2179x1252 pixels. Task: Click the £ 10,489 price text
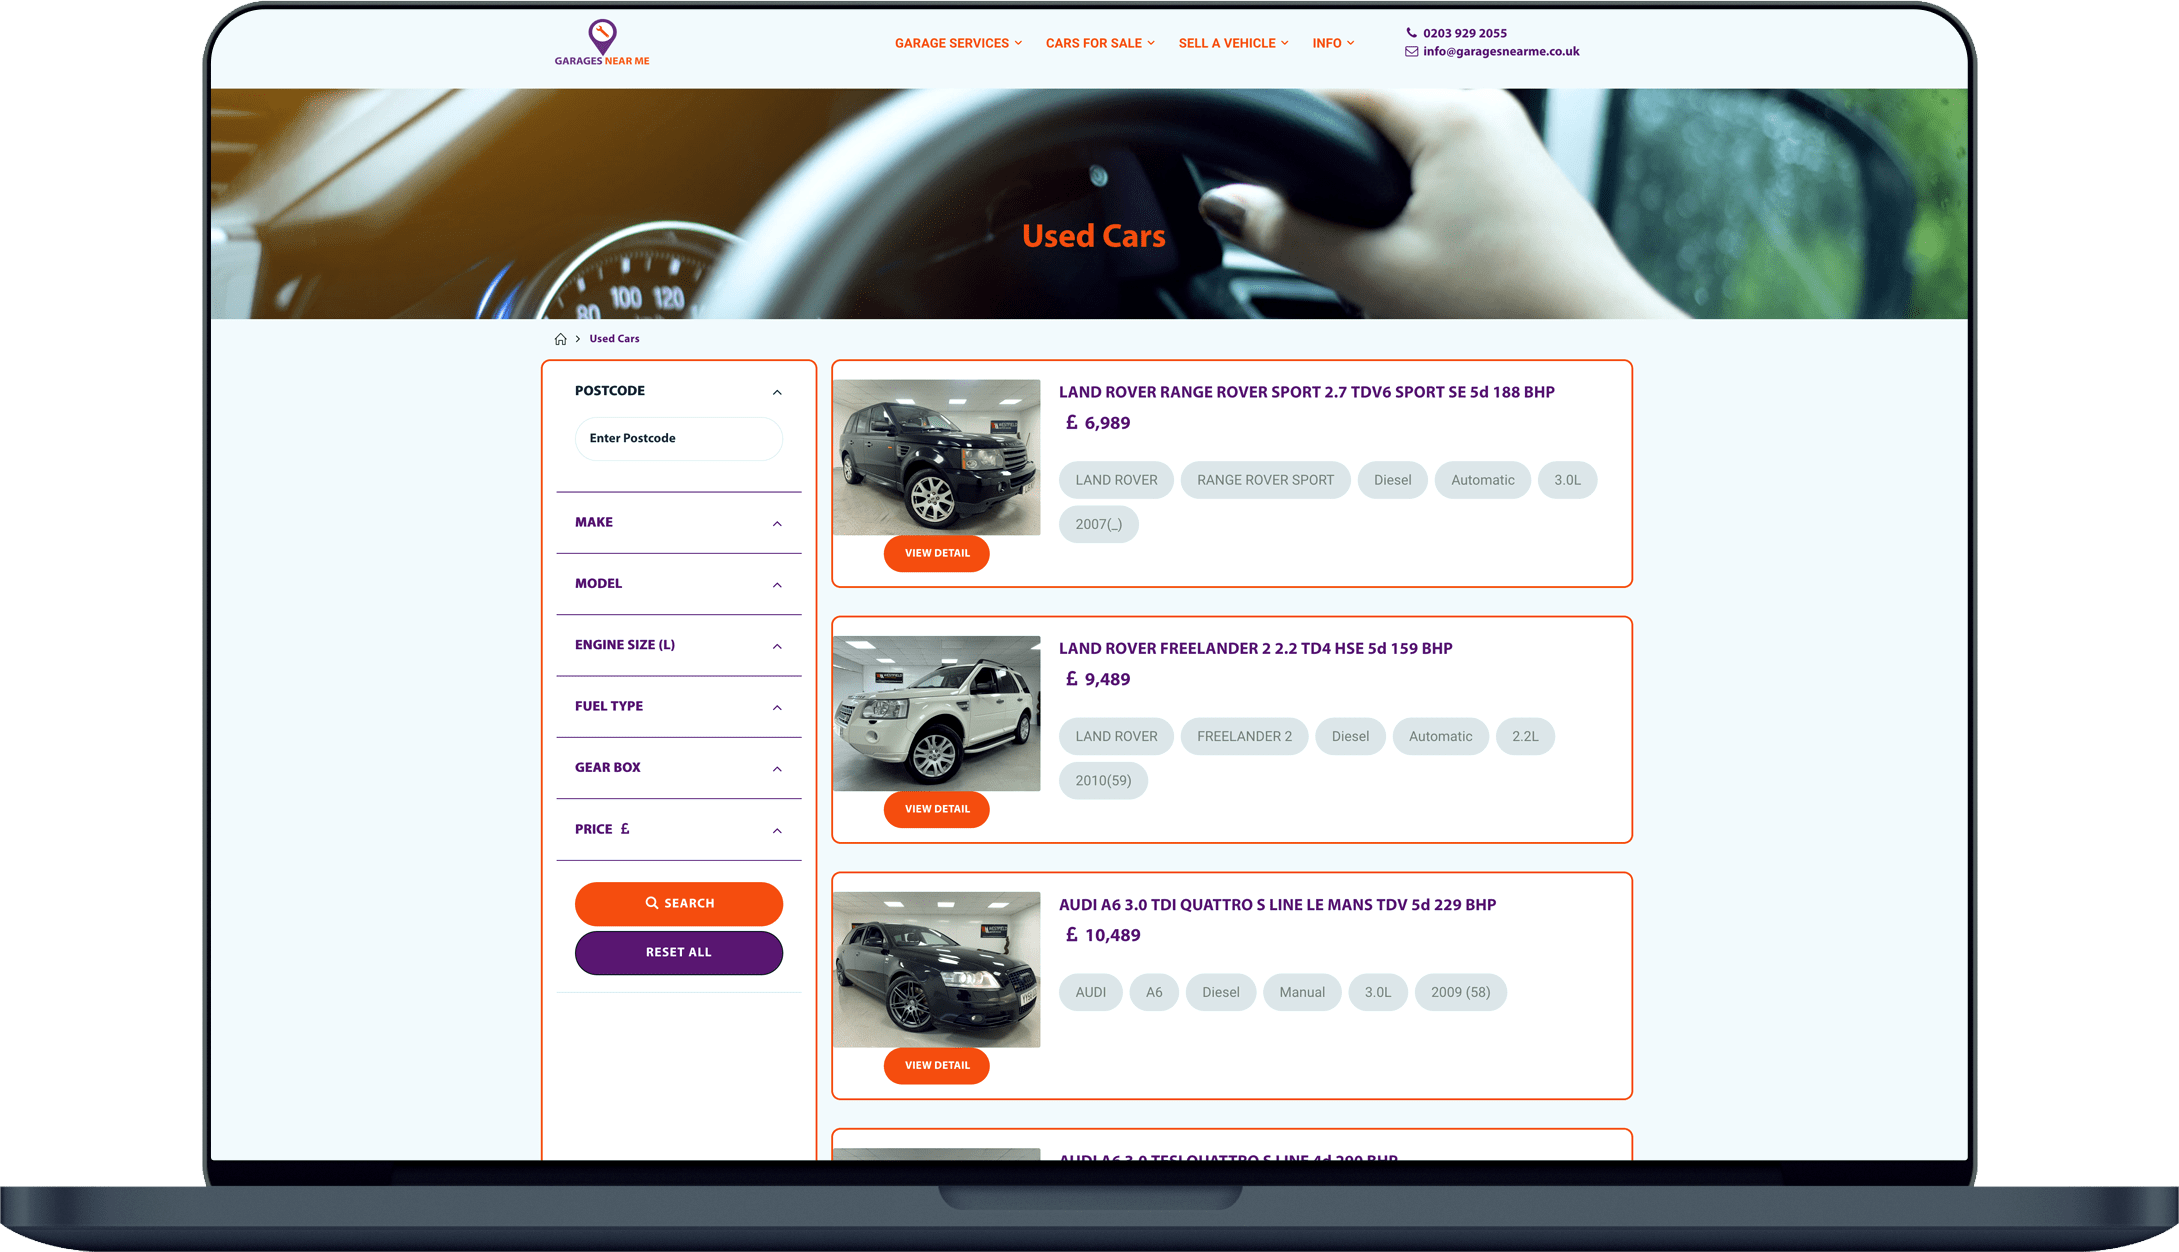coord(1102,935)
